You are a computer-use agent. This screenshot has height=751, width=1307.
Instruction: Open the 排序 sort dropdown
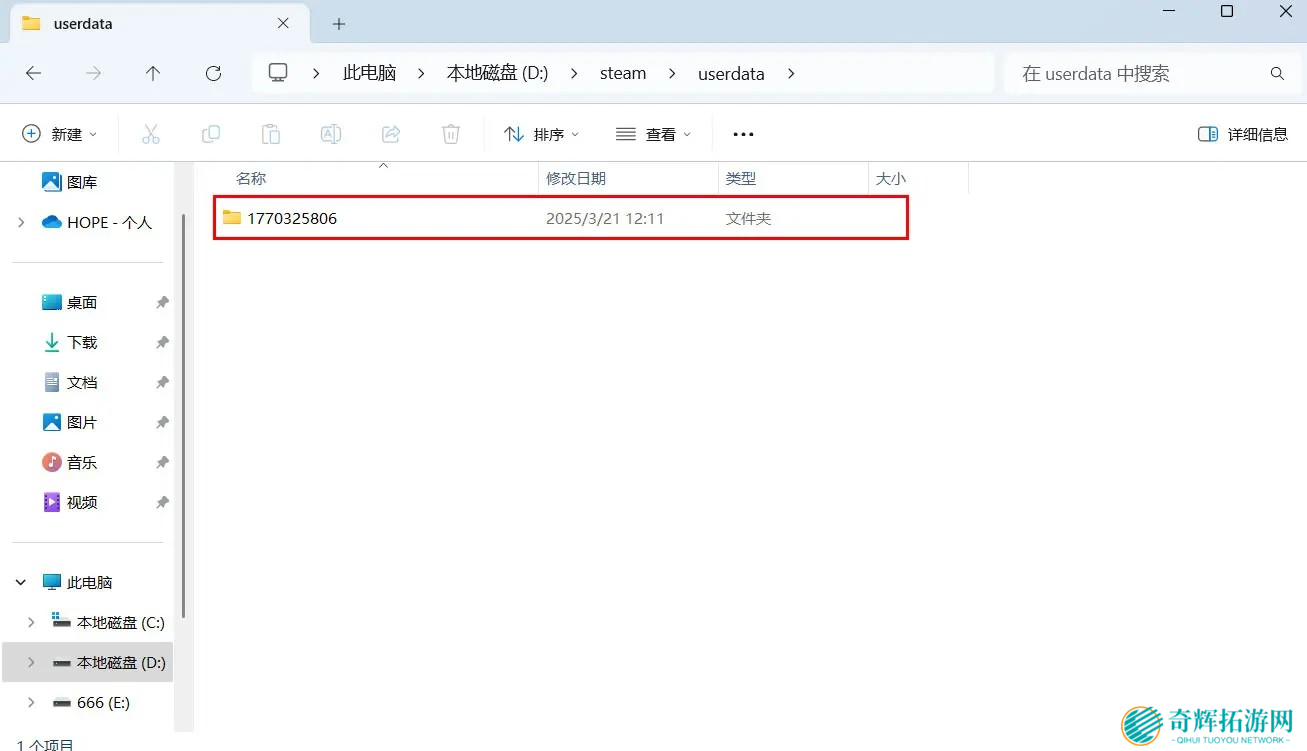click(x=542, y=134)
